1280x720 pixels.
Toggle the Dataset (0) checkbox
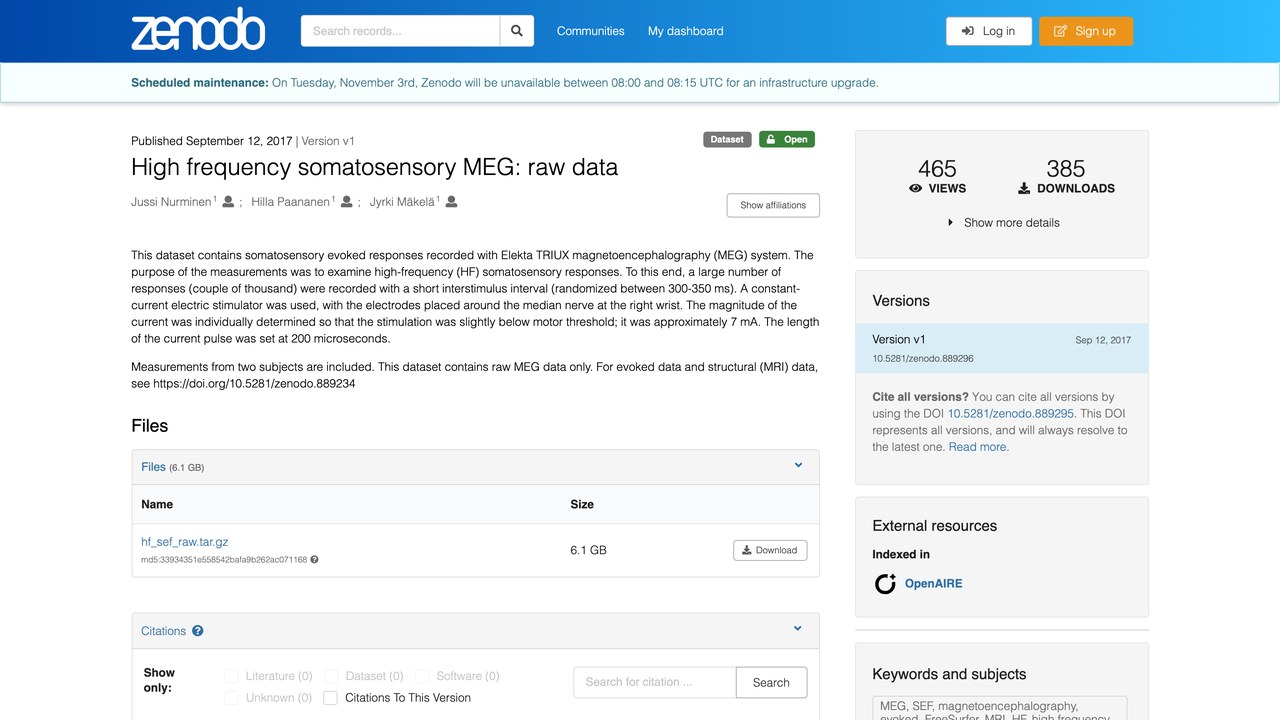click(x=332, y=676)
